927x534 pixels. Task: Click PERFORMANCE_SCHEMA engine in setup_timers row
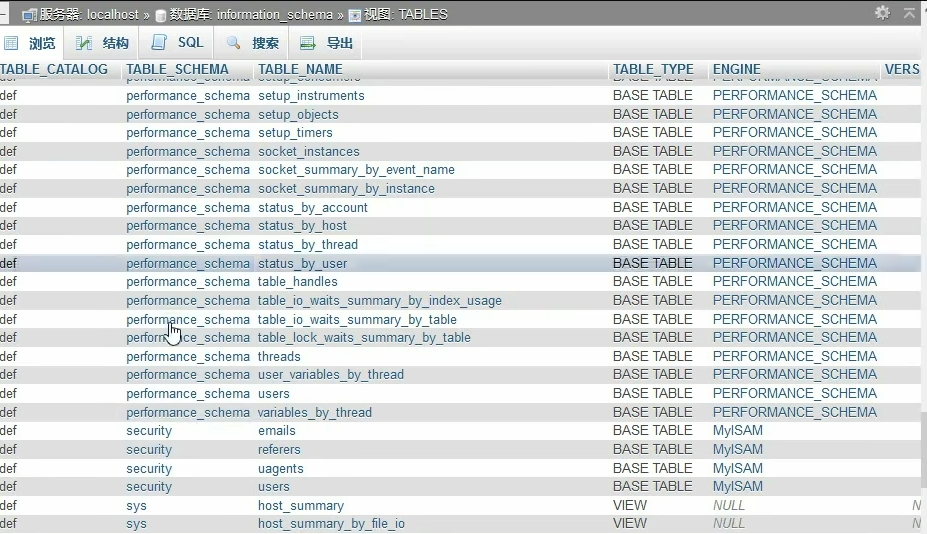(795, 132)
